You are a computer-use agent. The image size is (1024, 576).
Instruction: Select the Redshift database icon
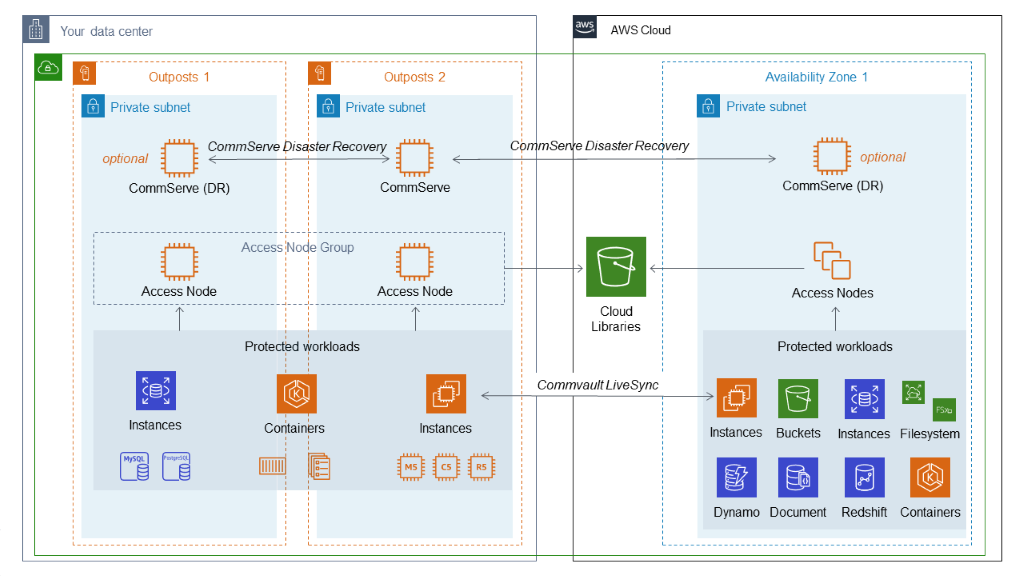pos(863,478)
